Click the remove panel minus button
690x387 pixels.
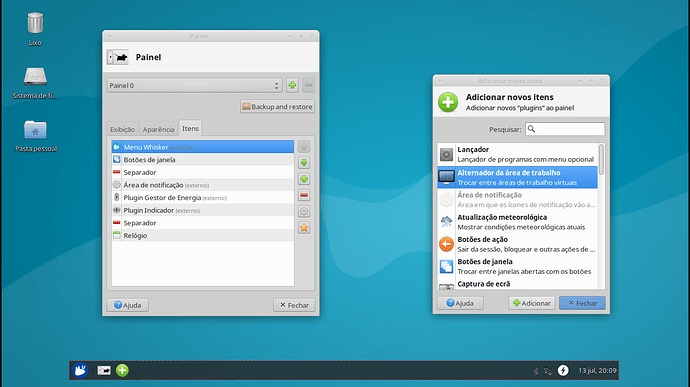click(308, 85)
